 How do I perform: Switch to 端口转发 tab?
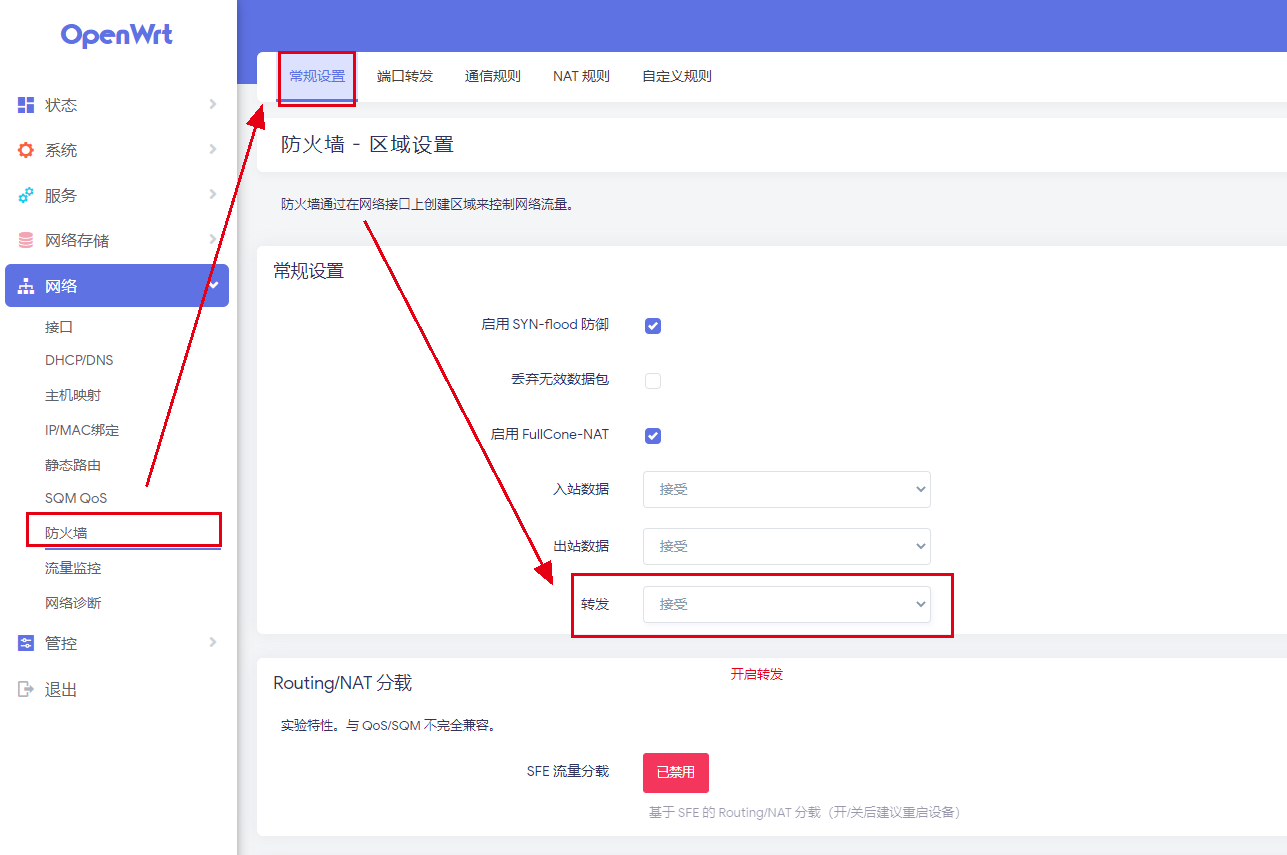point(405,76)
